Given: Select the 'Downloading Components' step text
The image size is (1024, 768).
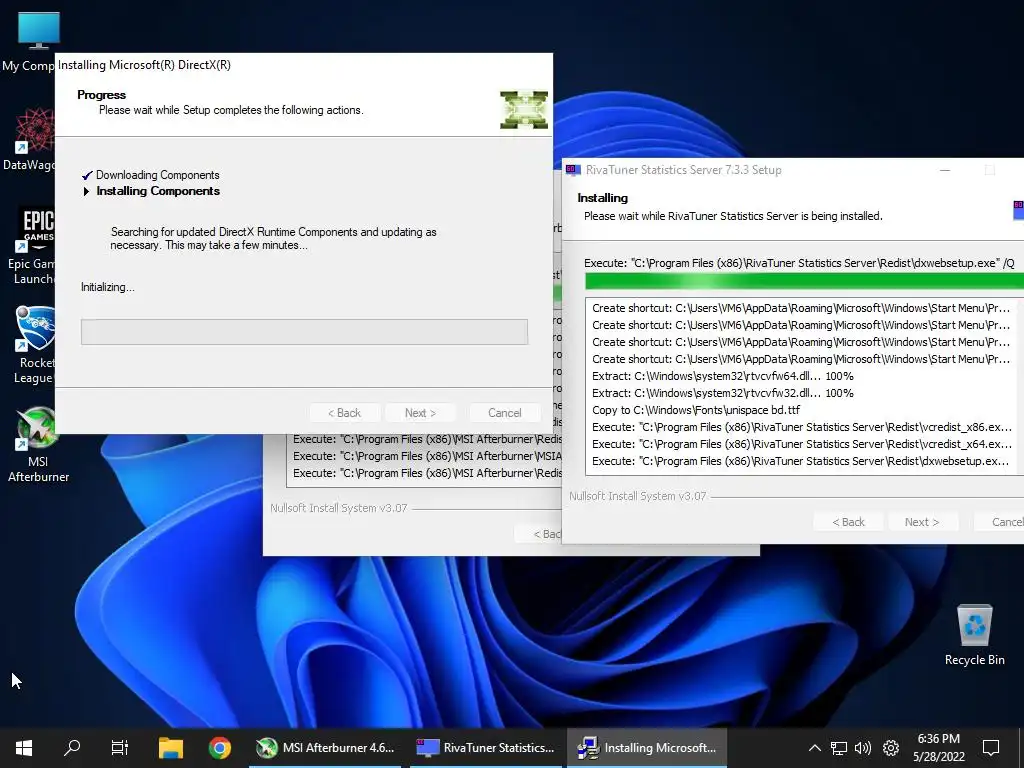Looking at the screenshot, I should pyautogui.click(x=157, y=175).
